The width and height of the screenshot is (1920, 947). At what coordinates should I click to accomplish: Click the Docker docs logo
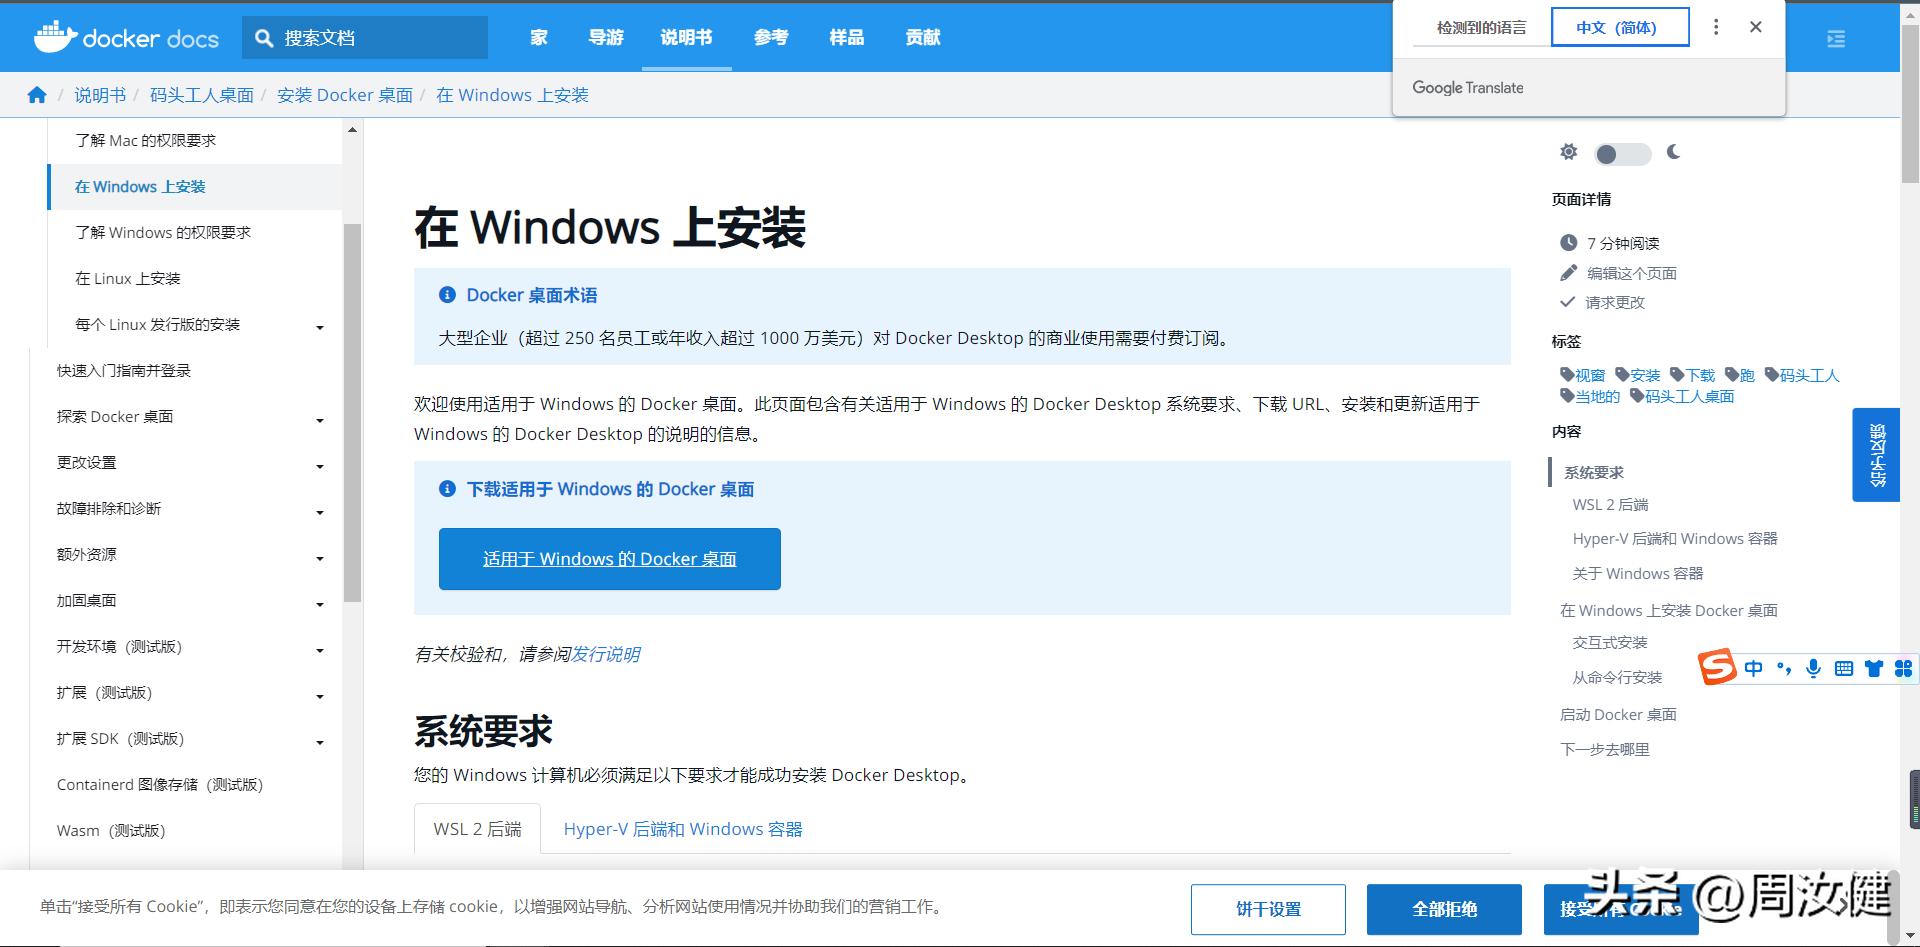coord(124,37)
